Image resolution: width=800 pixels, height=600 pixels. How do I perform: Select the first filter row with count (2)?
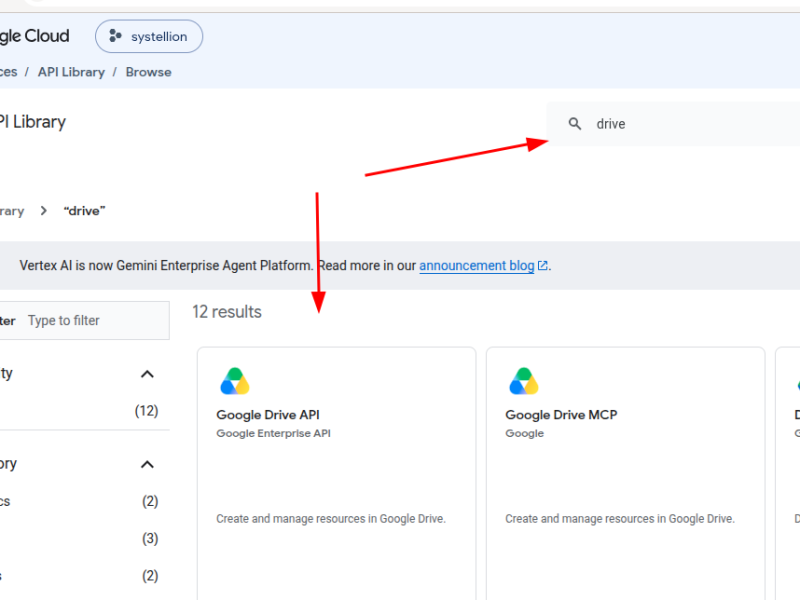tap(79, 501)
